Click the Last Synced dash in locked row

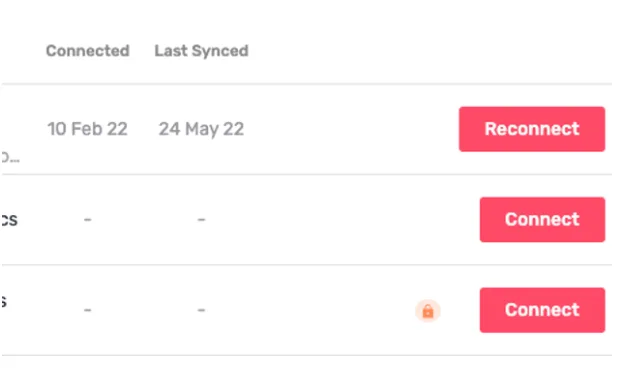point(201,310)
